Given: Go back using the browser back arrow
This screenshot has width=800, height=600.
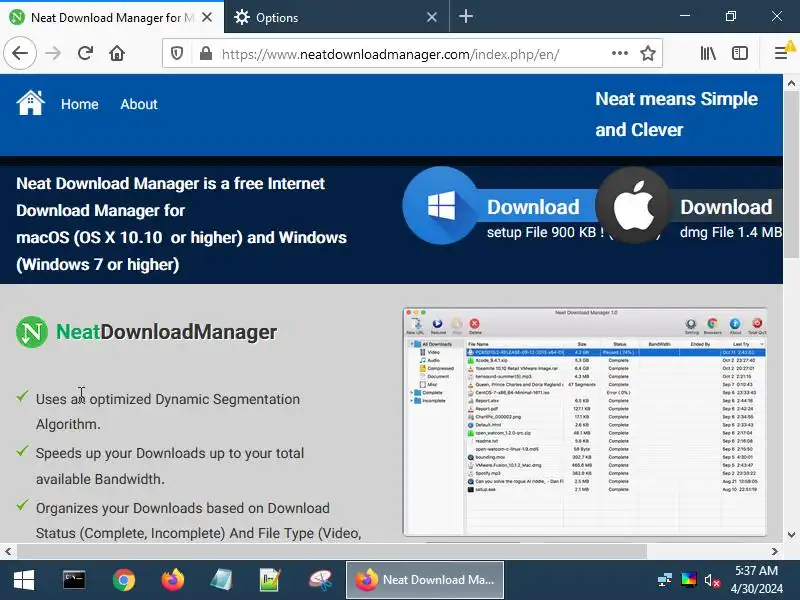Looking at the screenshot, I should (x=20, y=53).
